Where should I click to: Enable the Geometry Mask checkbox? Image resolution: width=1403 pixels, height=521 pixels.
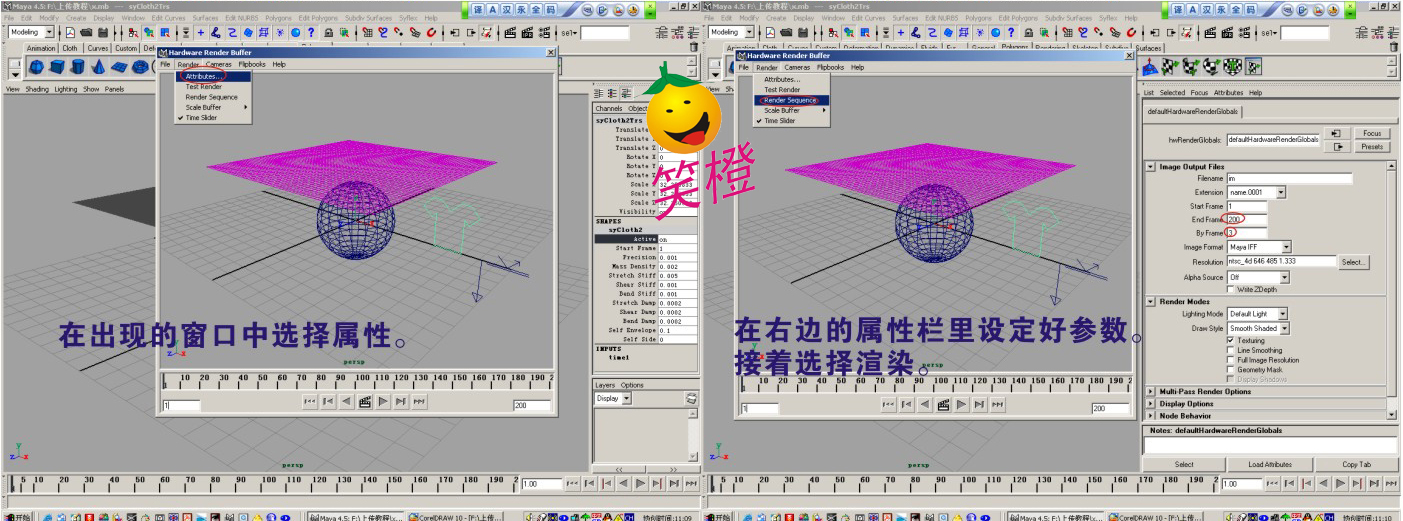(x=1230, y=370)
